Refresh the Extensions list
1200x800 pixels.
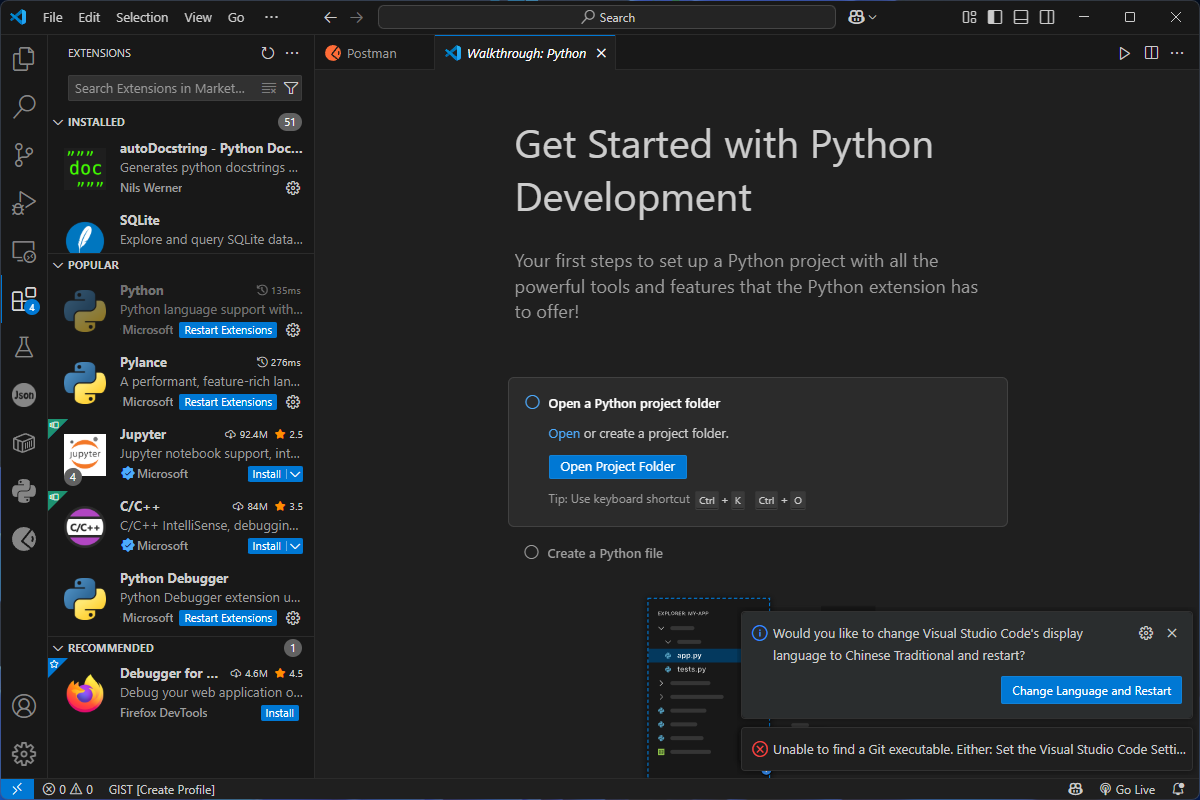(x=268, y=53)
